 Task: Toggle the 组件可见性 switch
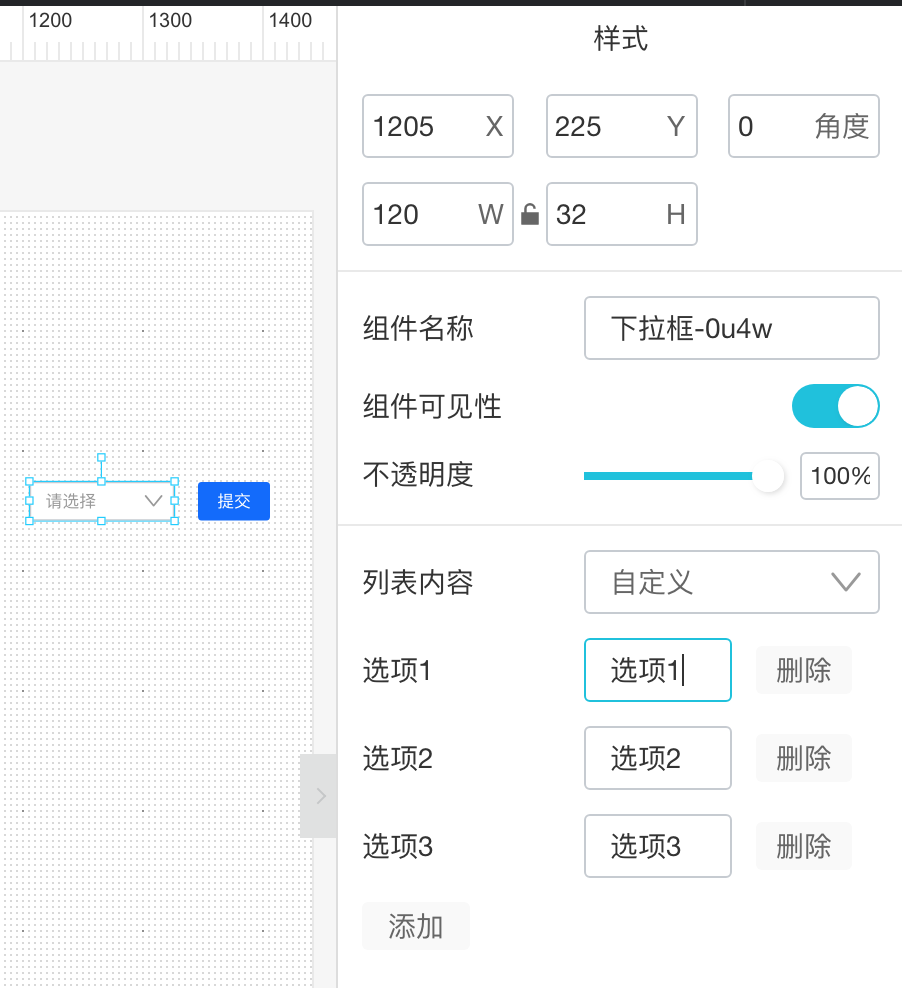click(835, 407)
